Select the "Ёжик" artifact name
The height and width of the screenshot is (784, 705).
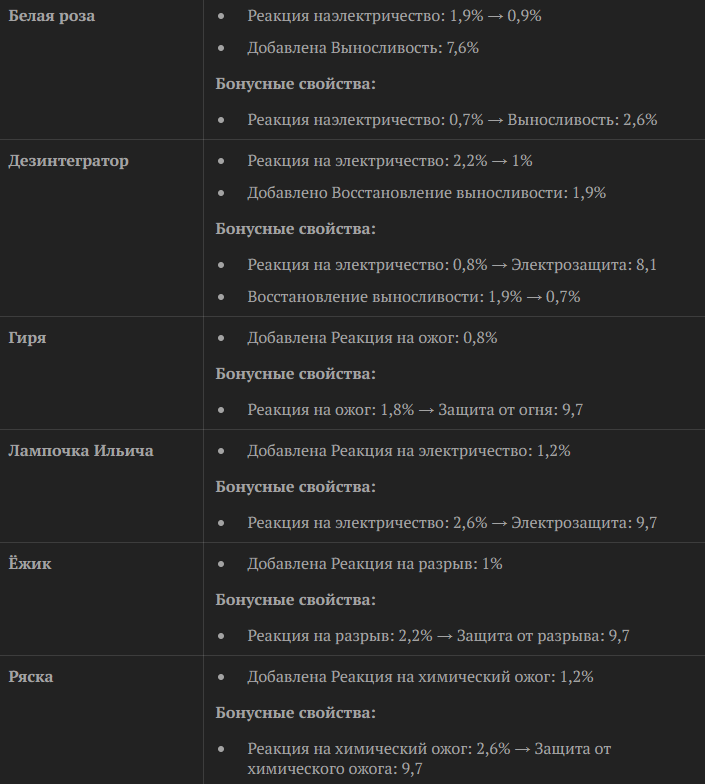coord(30,564)
